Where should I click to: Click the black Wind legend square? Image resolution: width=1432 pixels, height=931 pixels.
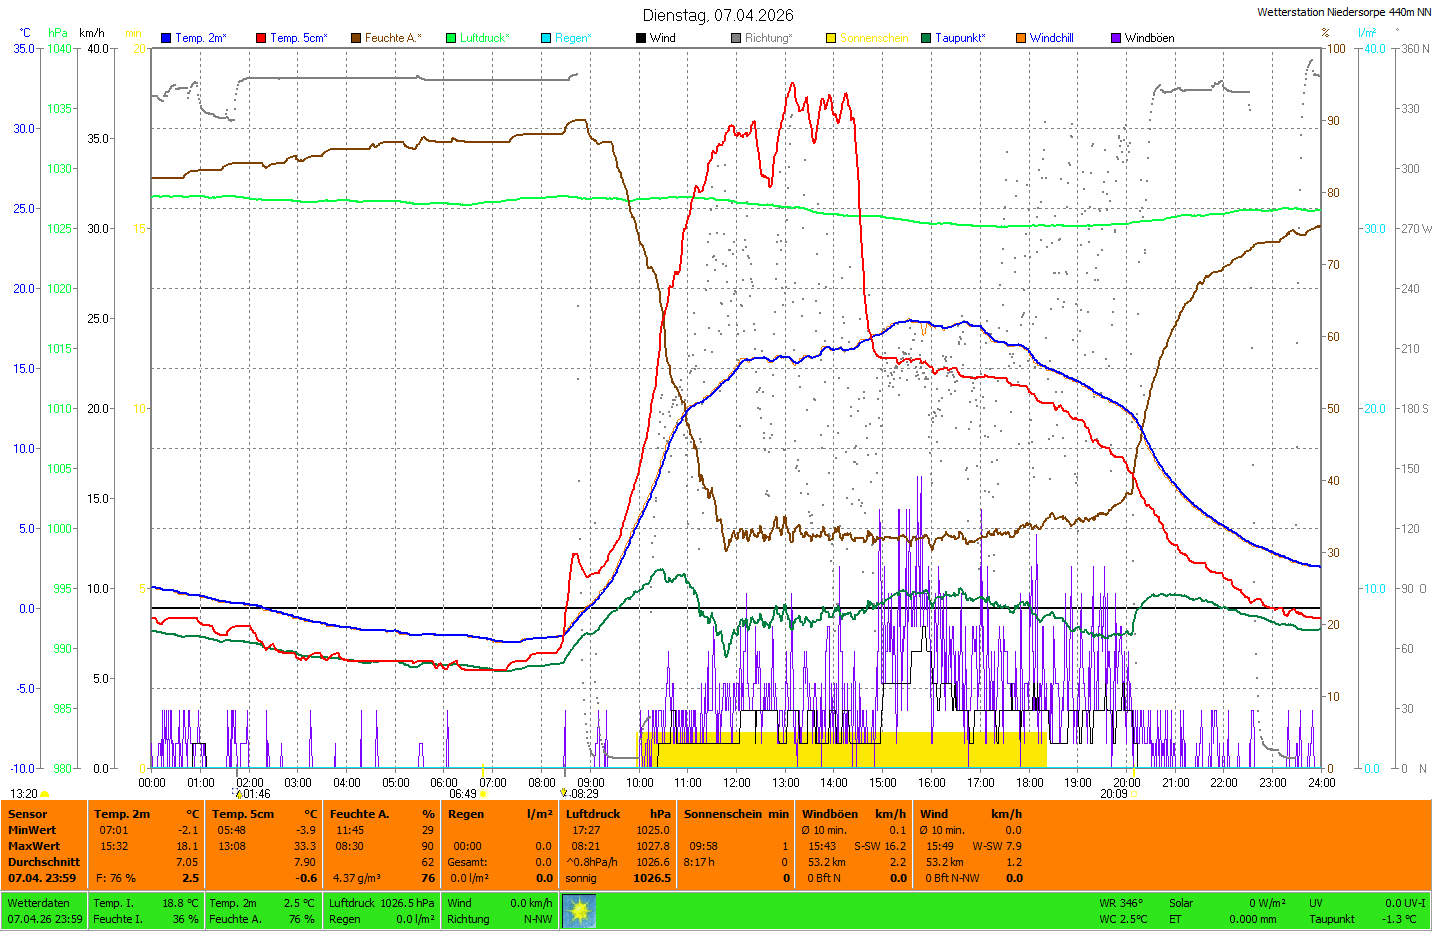tap(641, 38)
